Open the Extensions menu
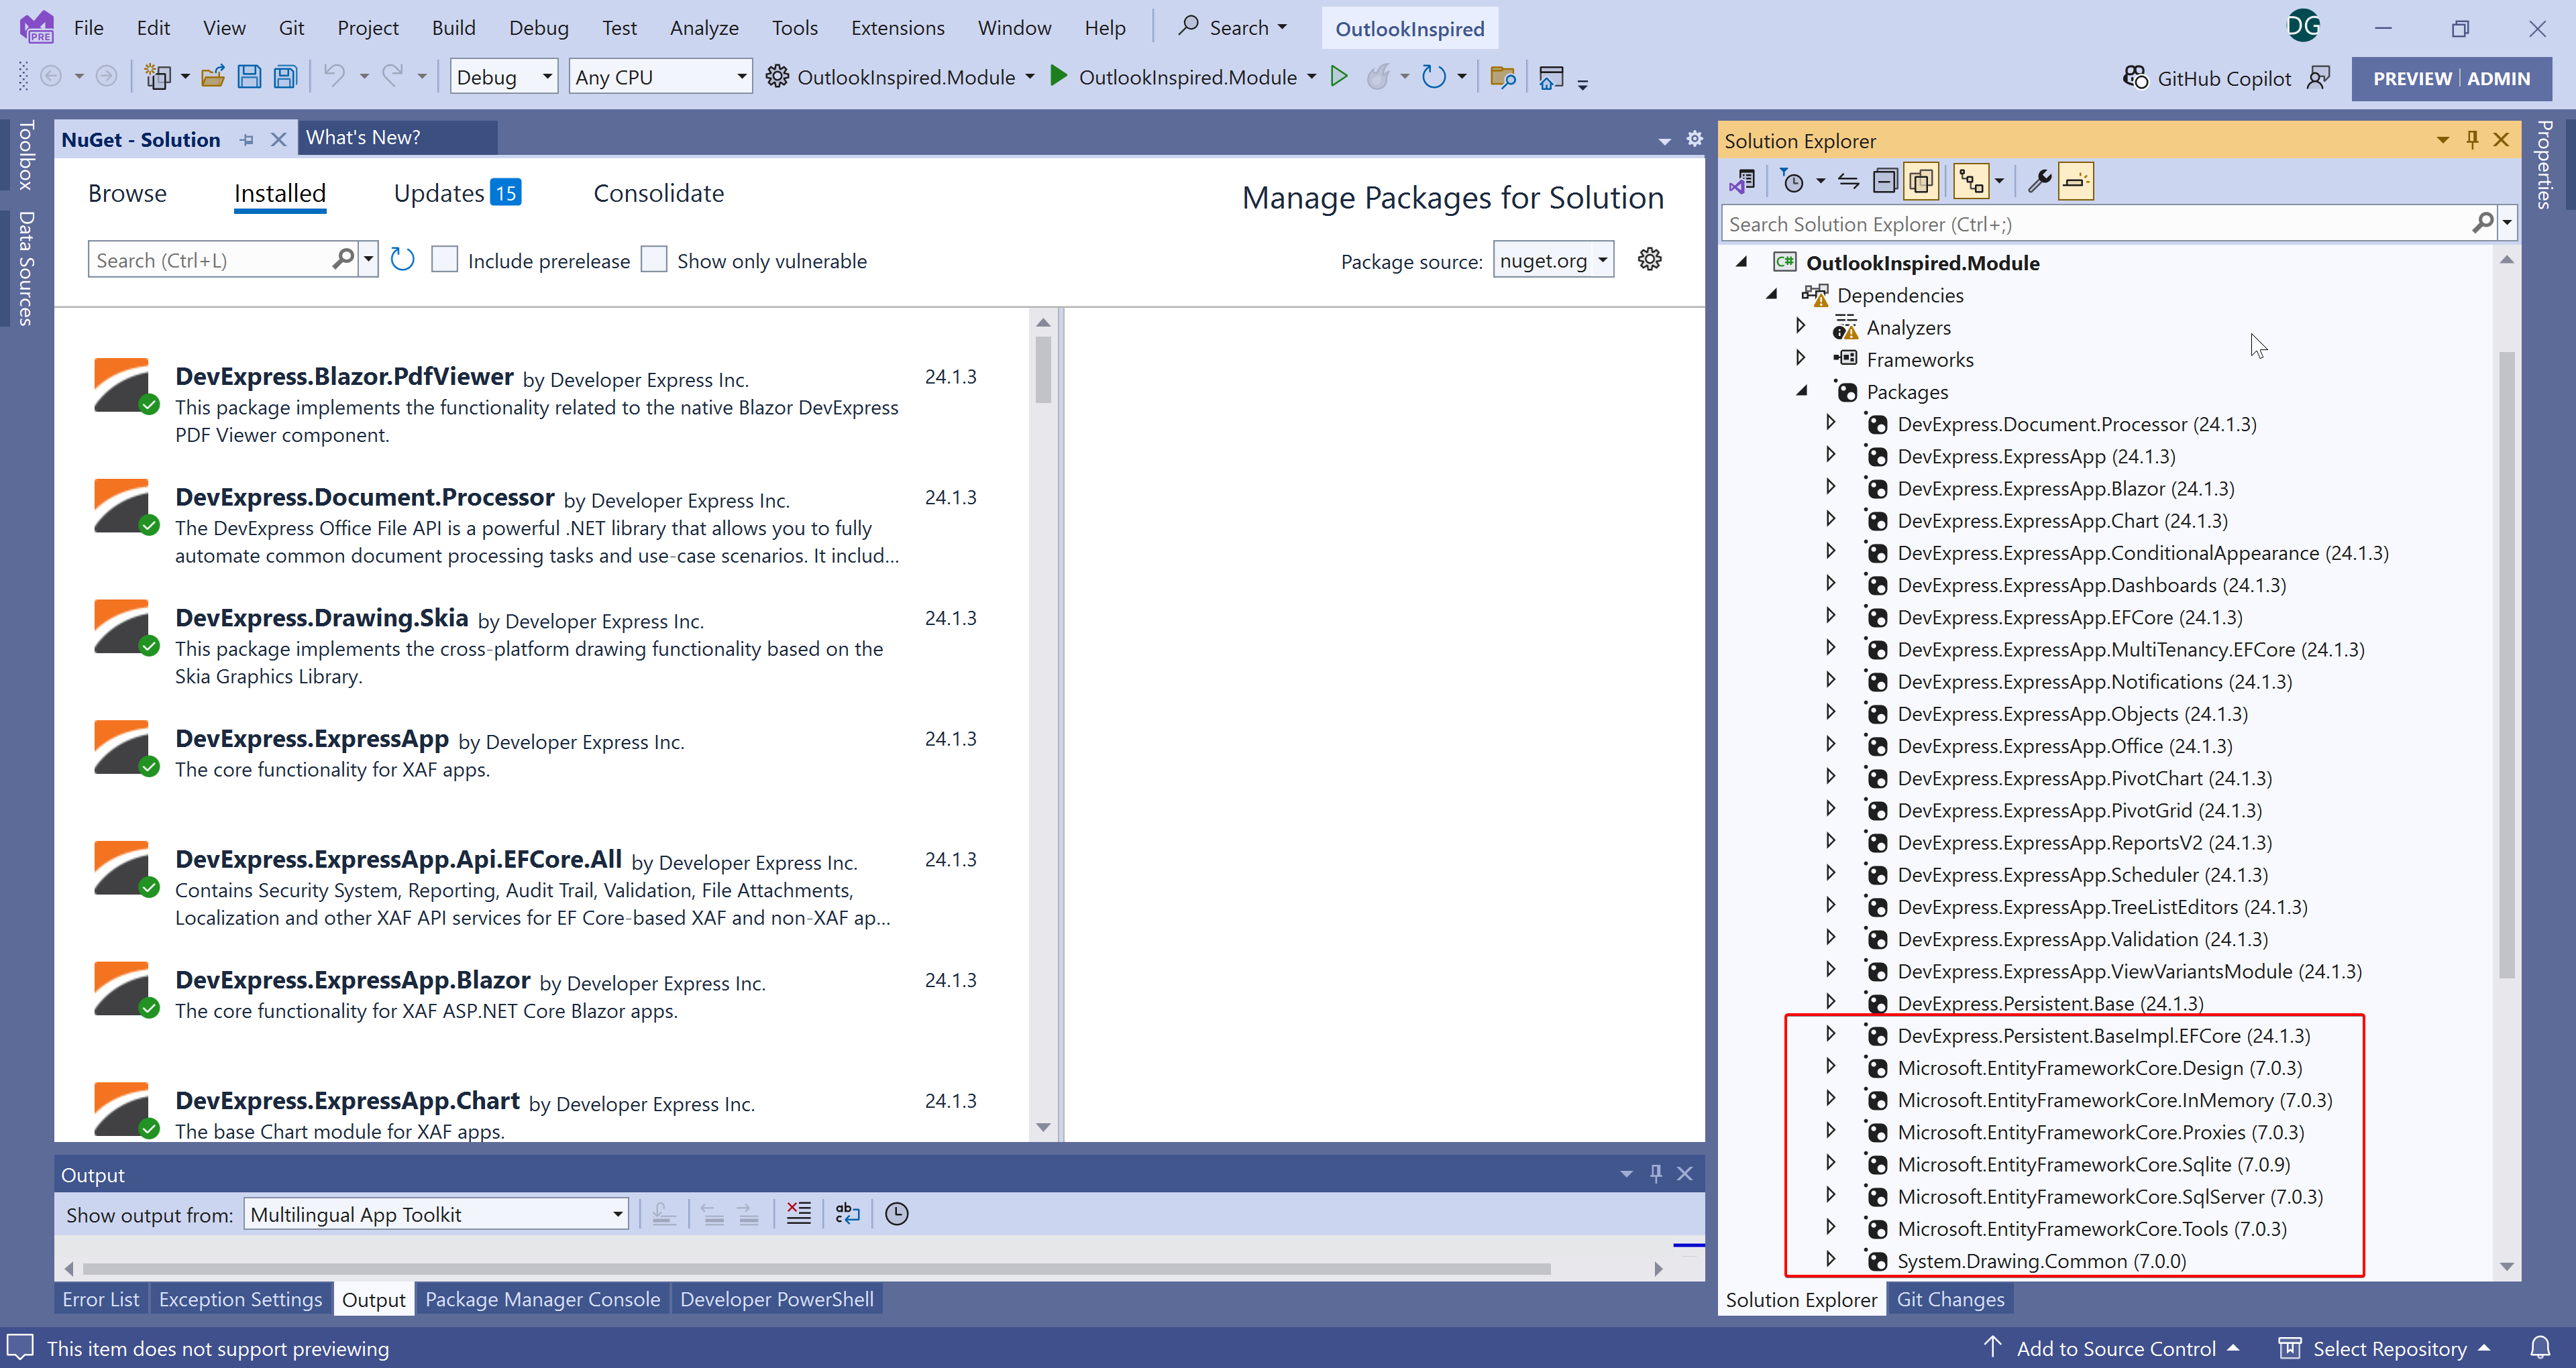 (x=897, y=28)
